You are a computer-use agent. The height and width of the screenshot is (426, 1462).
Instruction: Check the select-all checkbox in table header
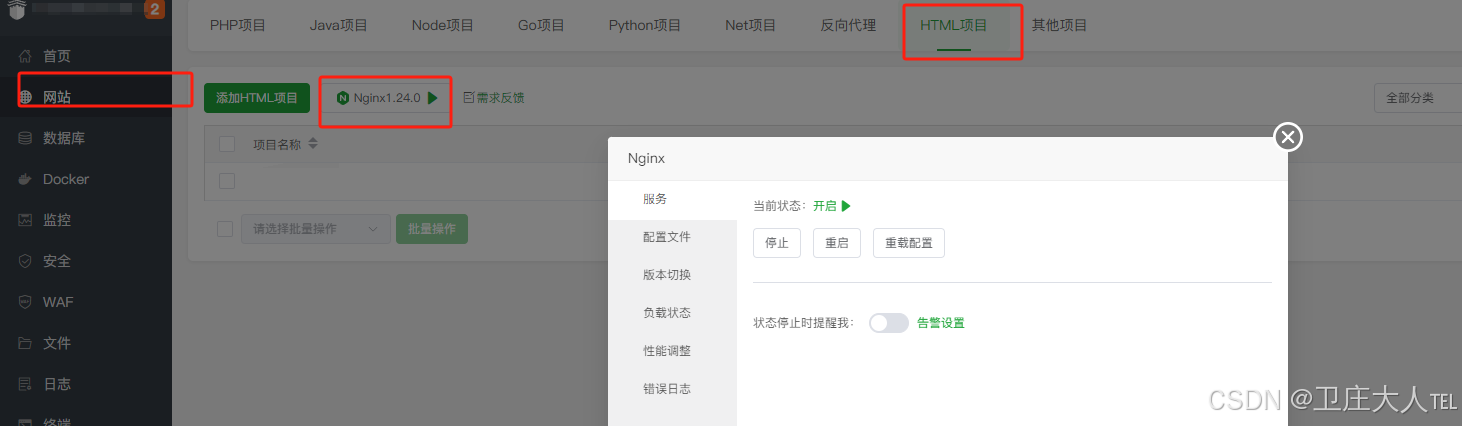(x=227, y=144)
